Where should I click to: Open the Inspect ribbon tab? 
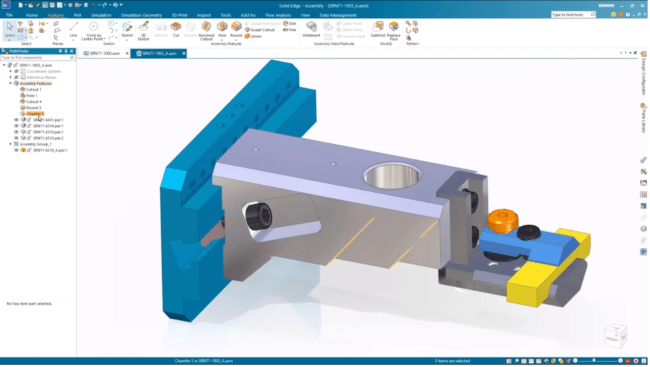click(204, 15)
